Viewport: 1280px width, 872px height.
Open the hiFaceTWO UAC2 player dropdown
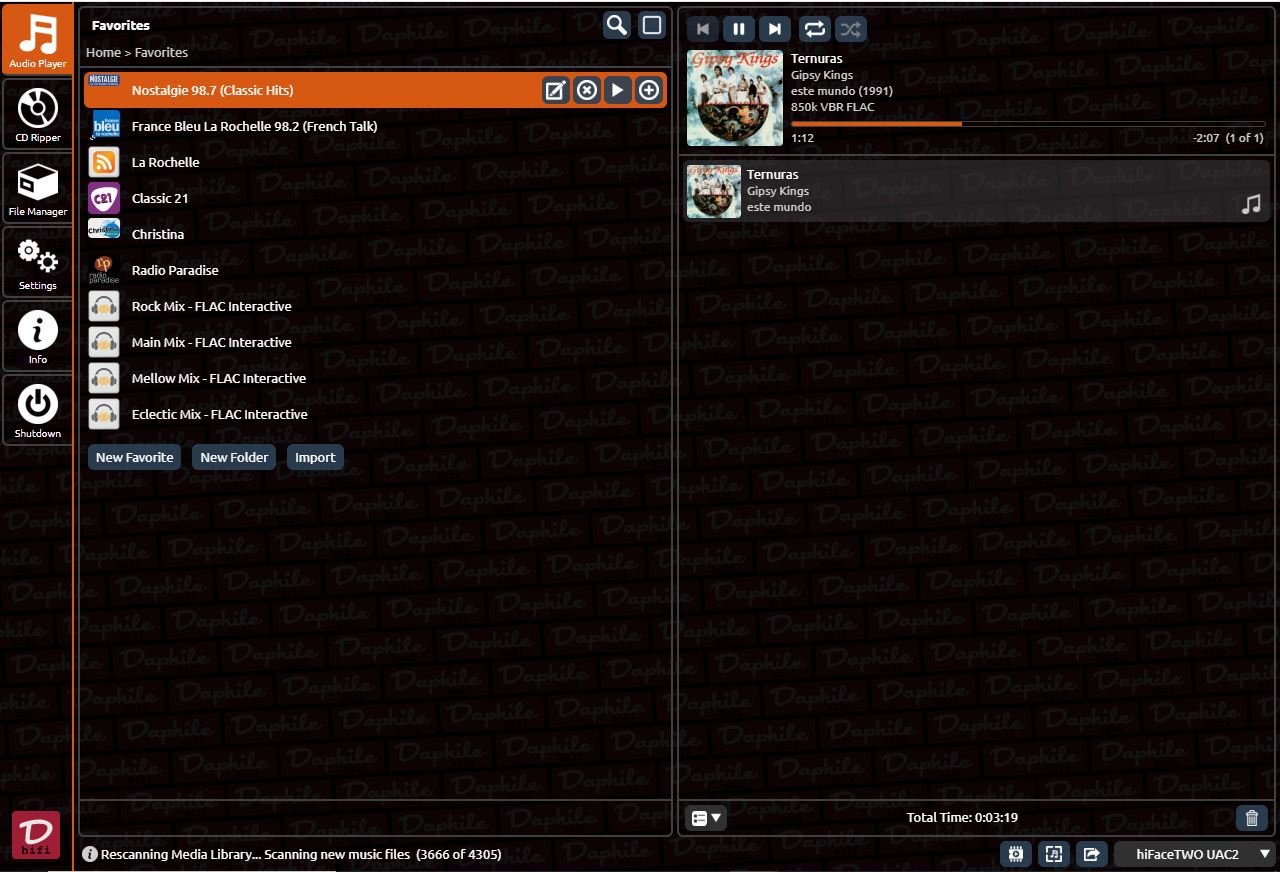coord(1194,854)
